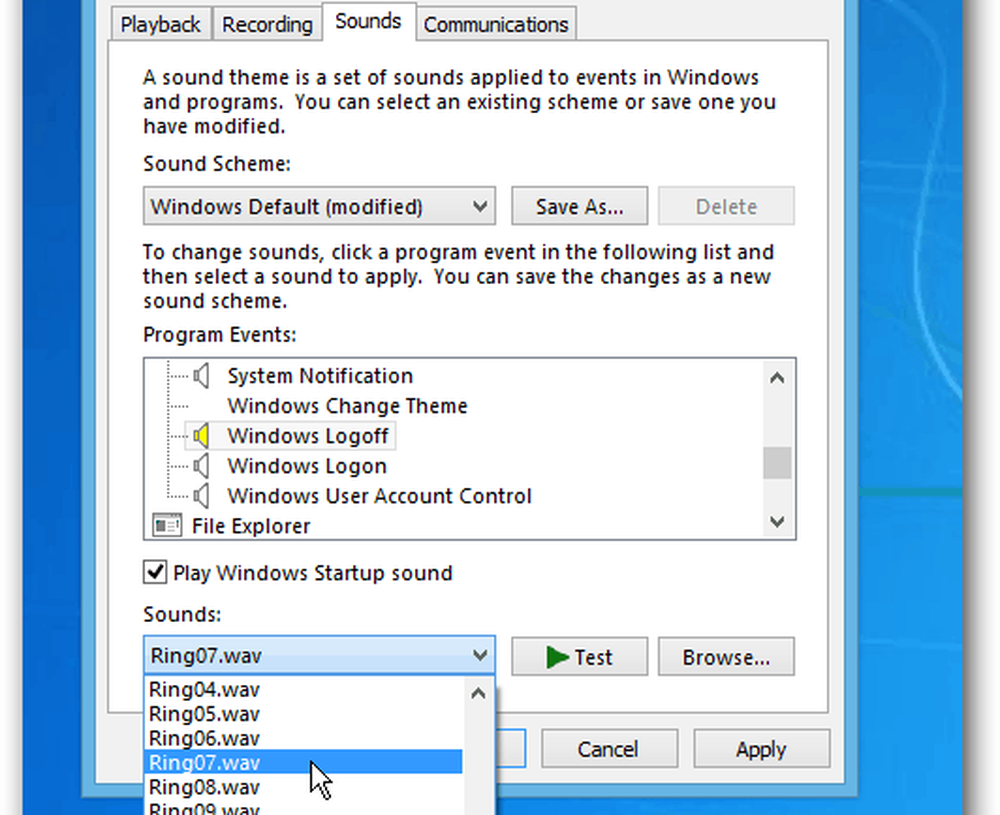Viewport: 1000px width, 815px height.
Task: Switch to the Playback tab
Action: point(161,25)
